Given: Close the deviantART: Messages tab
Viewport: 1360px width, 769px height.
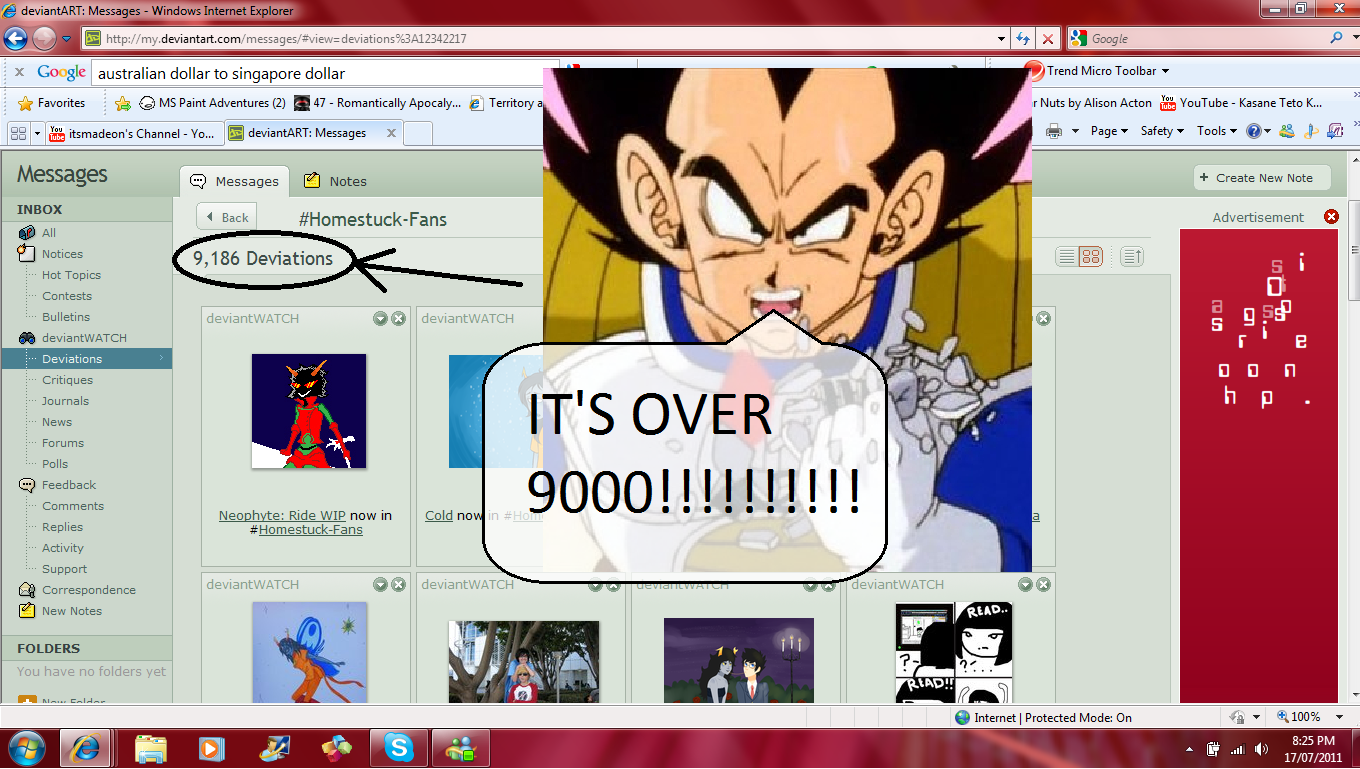Looking at the screenshot, I should tap(391, 133).
